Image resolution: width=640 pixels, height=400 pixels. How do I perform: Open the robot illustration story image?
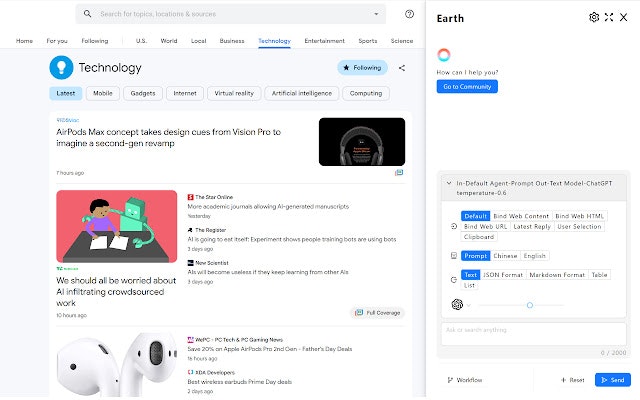(117, 226)
